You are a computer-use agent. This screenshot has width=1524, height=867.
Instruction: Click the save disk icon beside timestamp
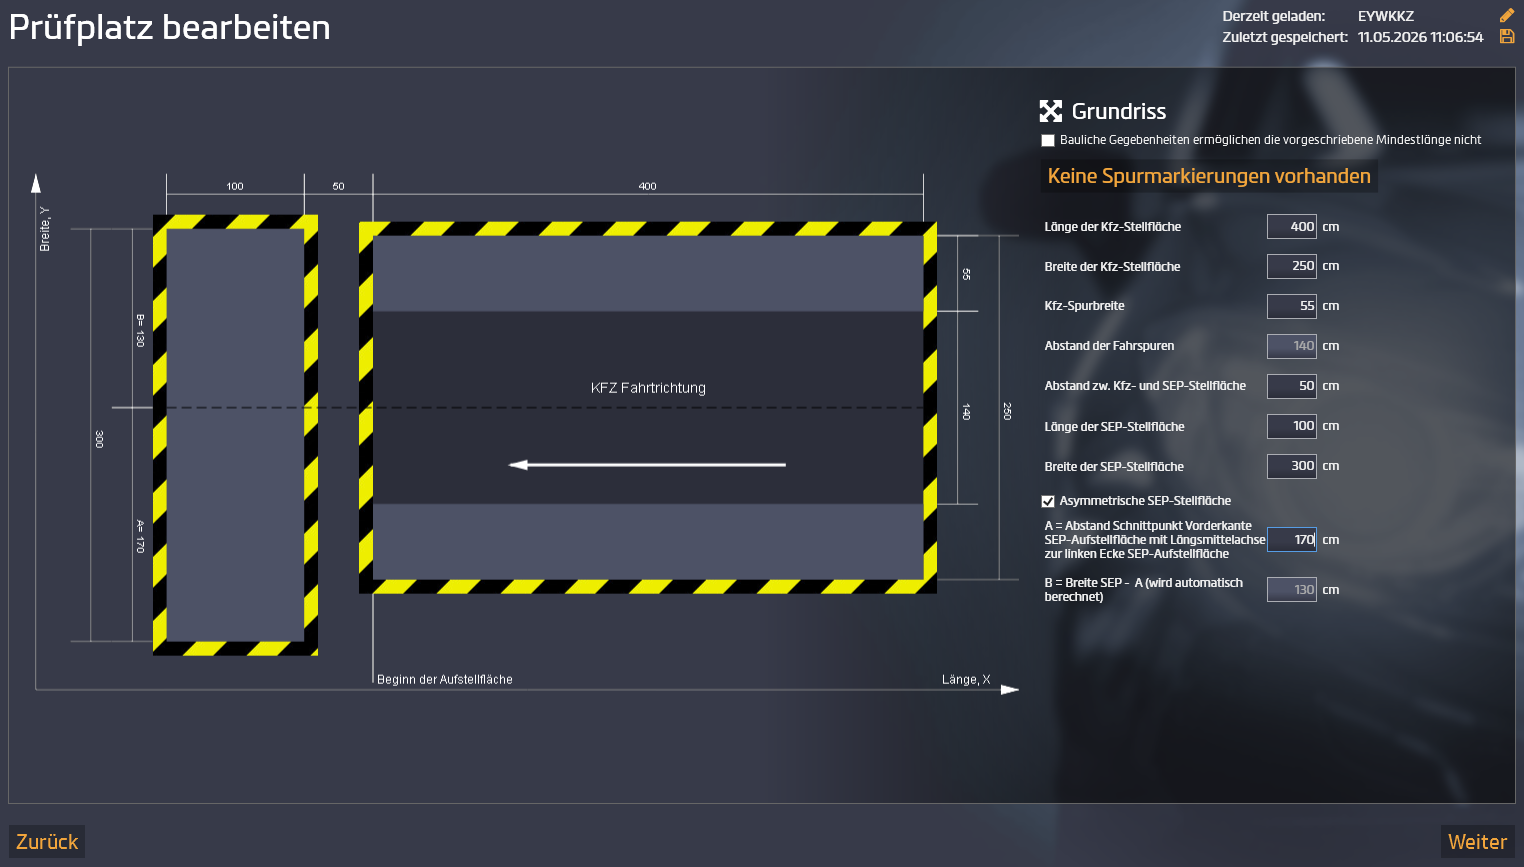pyautogui.click(x=1507, y=37)
